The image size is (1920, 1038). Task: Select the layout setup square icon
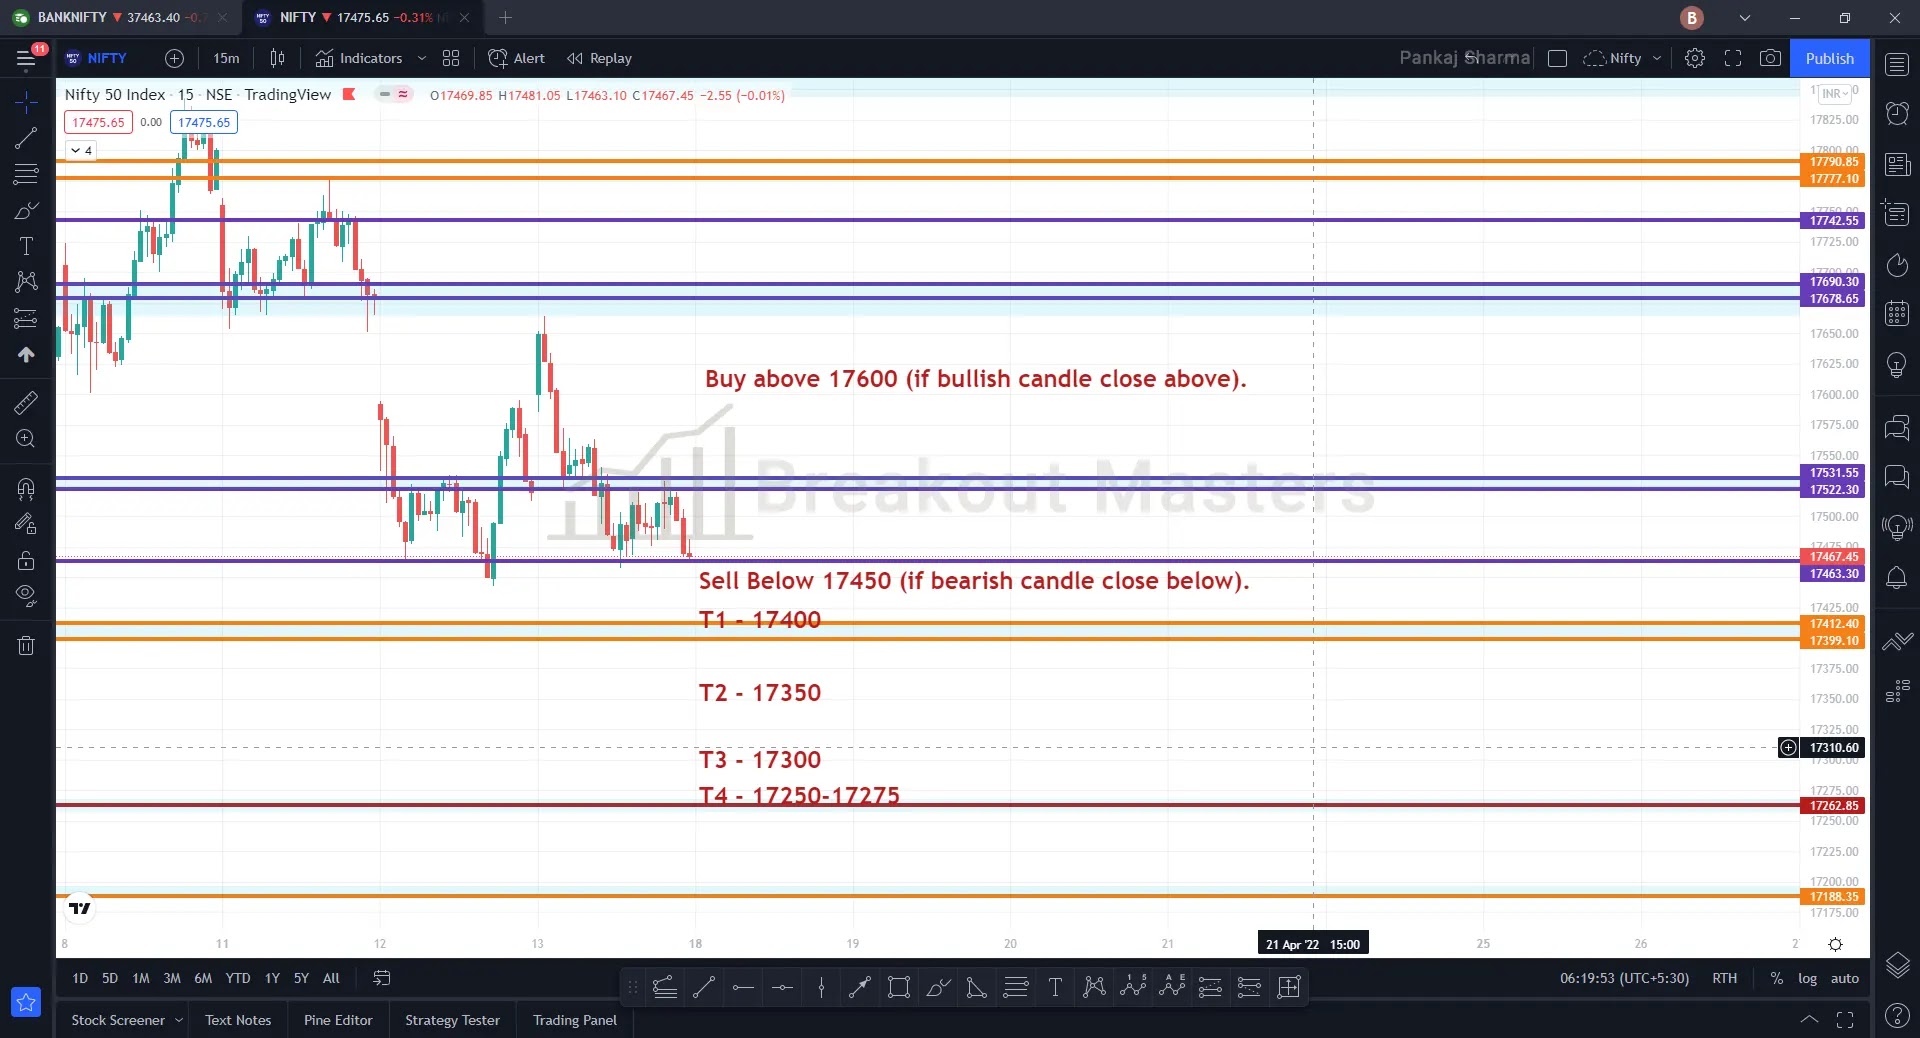coord(1557,59)
